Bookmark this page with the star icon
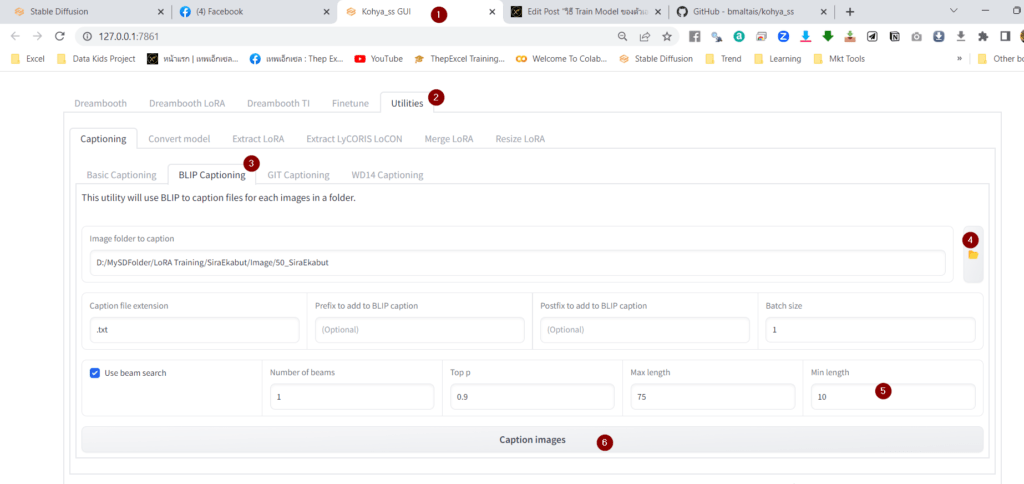The width and height of the screenshot is (1024, 484). (667, 36)
